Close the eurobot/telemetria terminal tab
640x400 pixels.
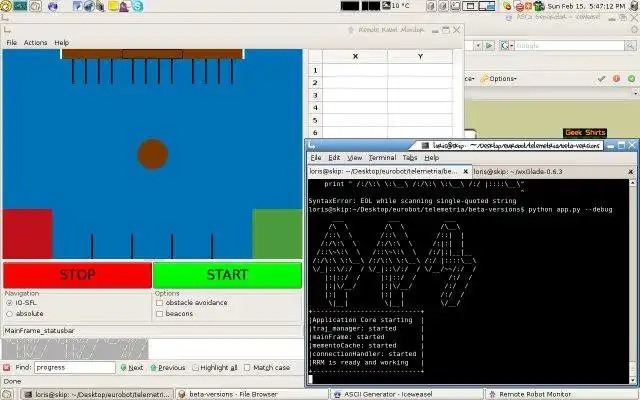(465, 172)
